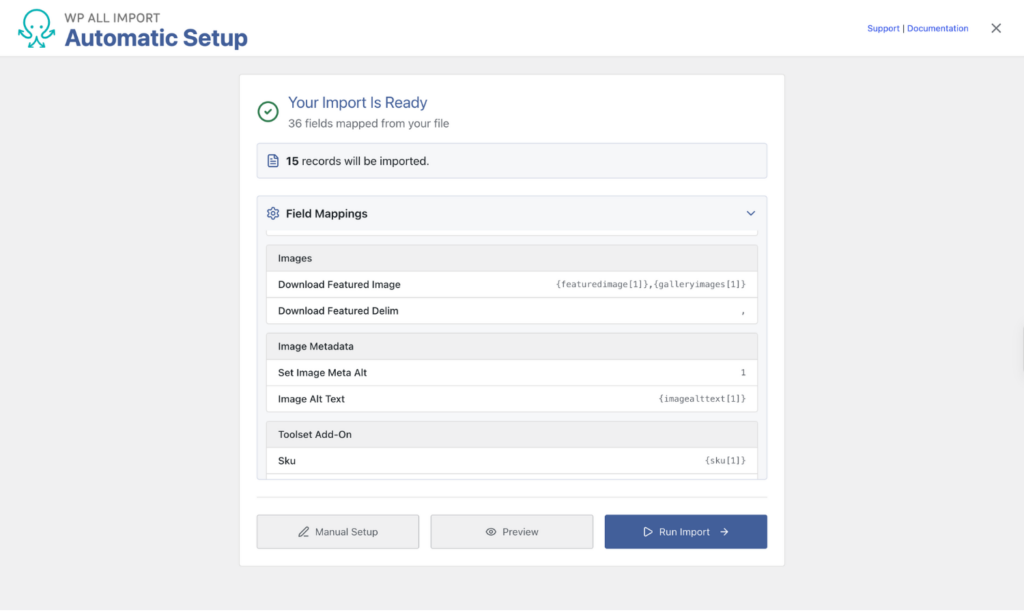Click the 15 records will be imported text

tap(357, 161)
